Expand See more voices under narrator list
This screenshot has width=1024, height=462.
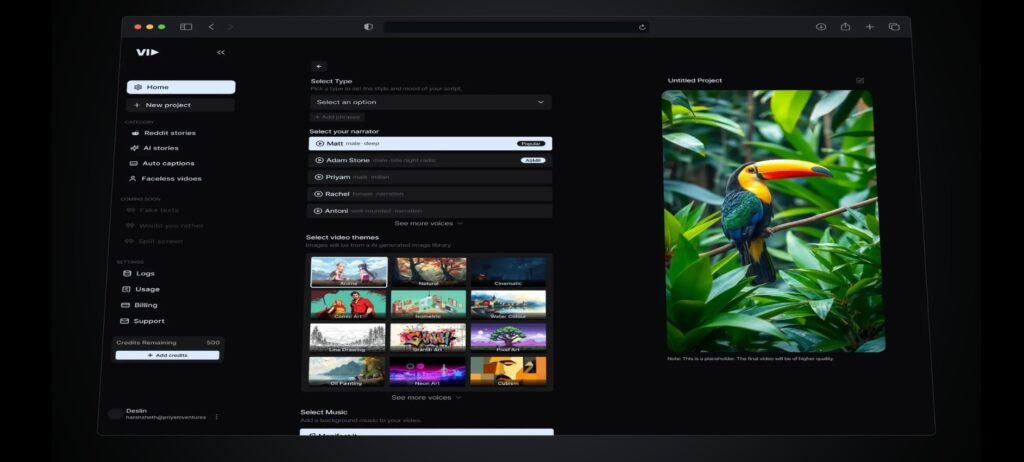428,223
